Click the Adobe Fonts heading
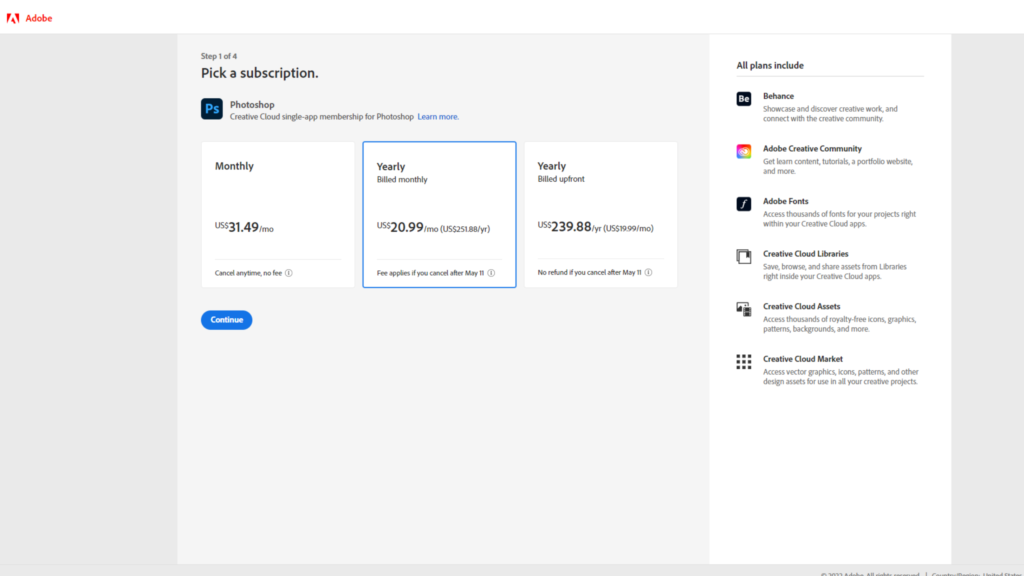This screenshot has height=576, width=1024. coord(786,201)
